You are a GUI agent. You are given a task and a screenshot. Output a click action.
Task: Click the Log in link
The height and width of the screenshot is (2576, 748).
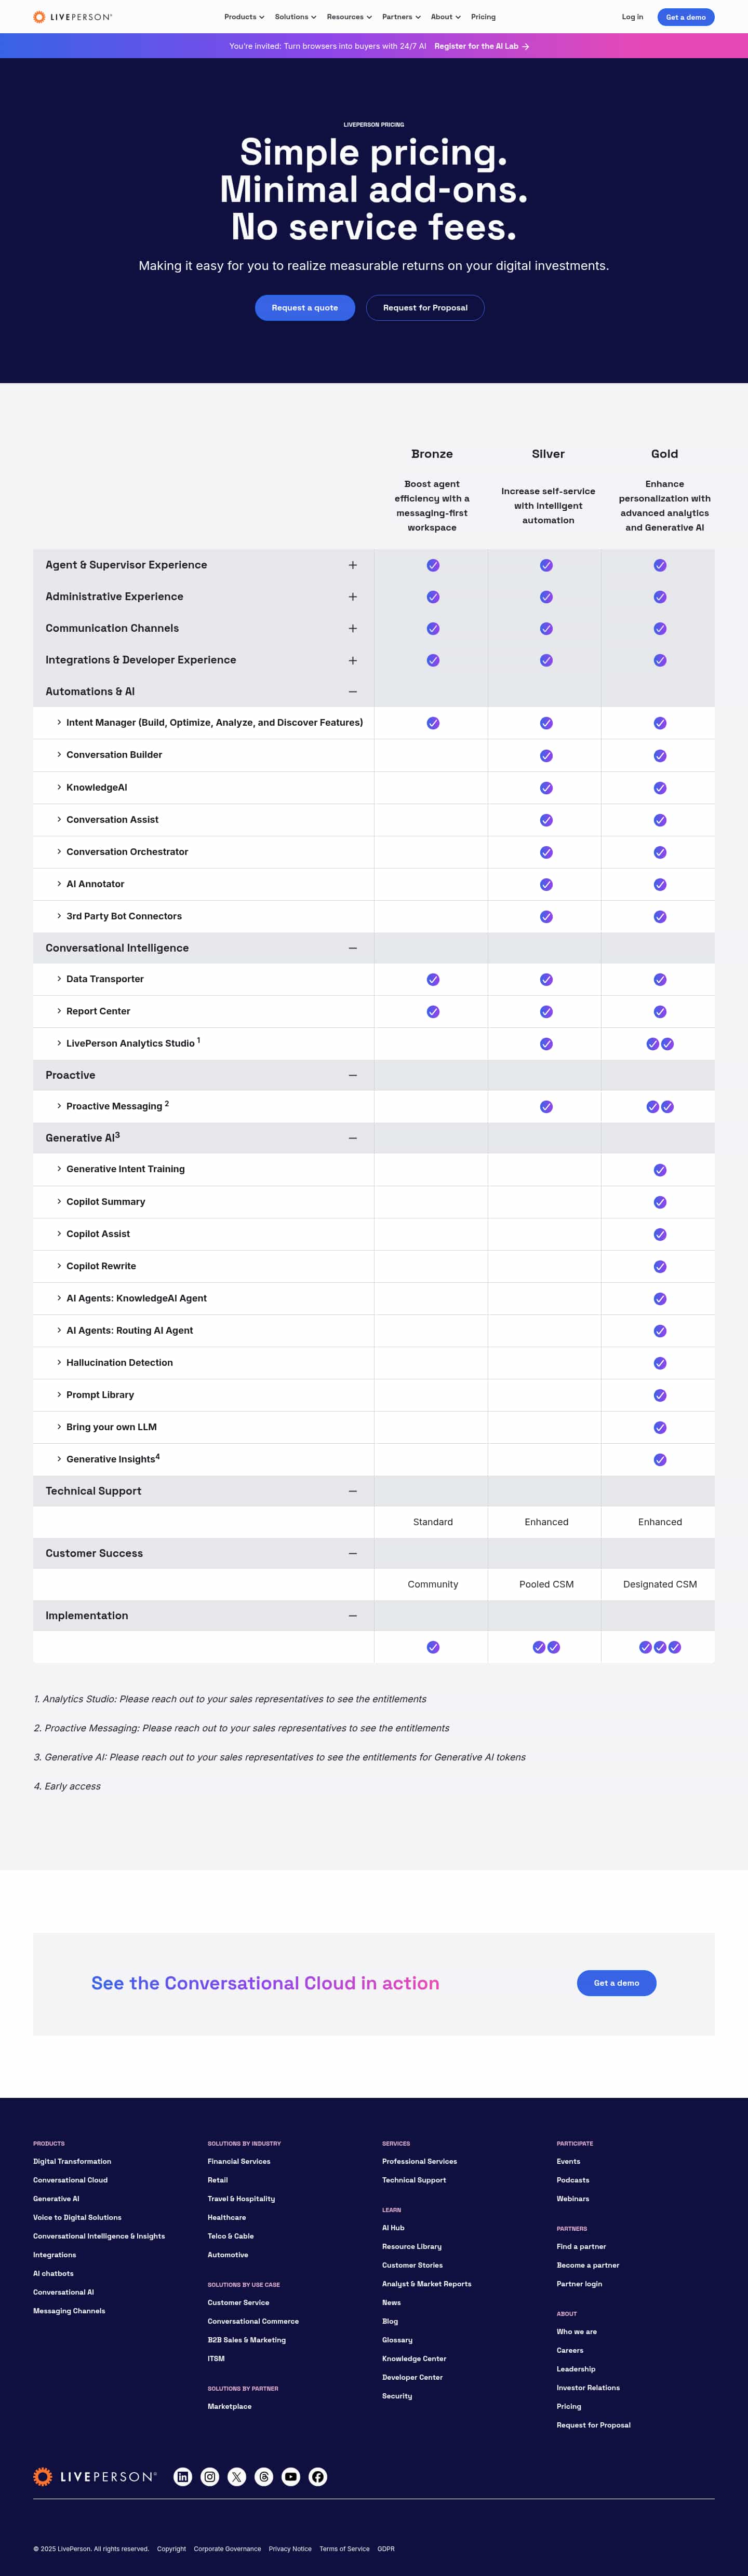(632, 17)
